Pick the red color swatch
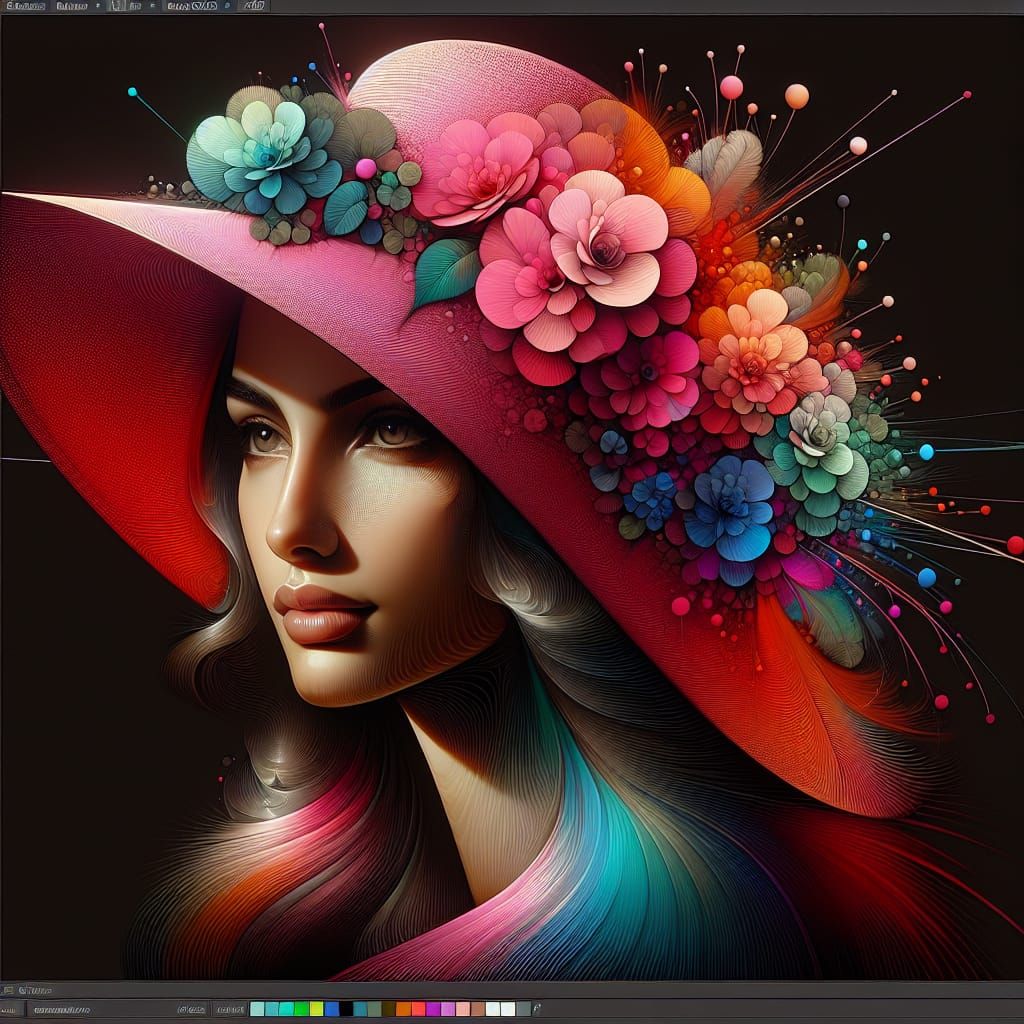Screen dimensions: 1024x1024 418,1009
